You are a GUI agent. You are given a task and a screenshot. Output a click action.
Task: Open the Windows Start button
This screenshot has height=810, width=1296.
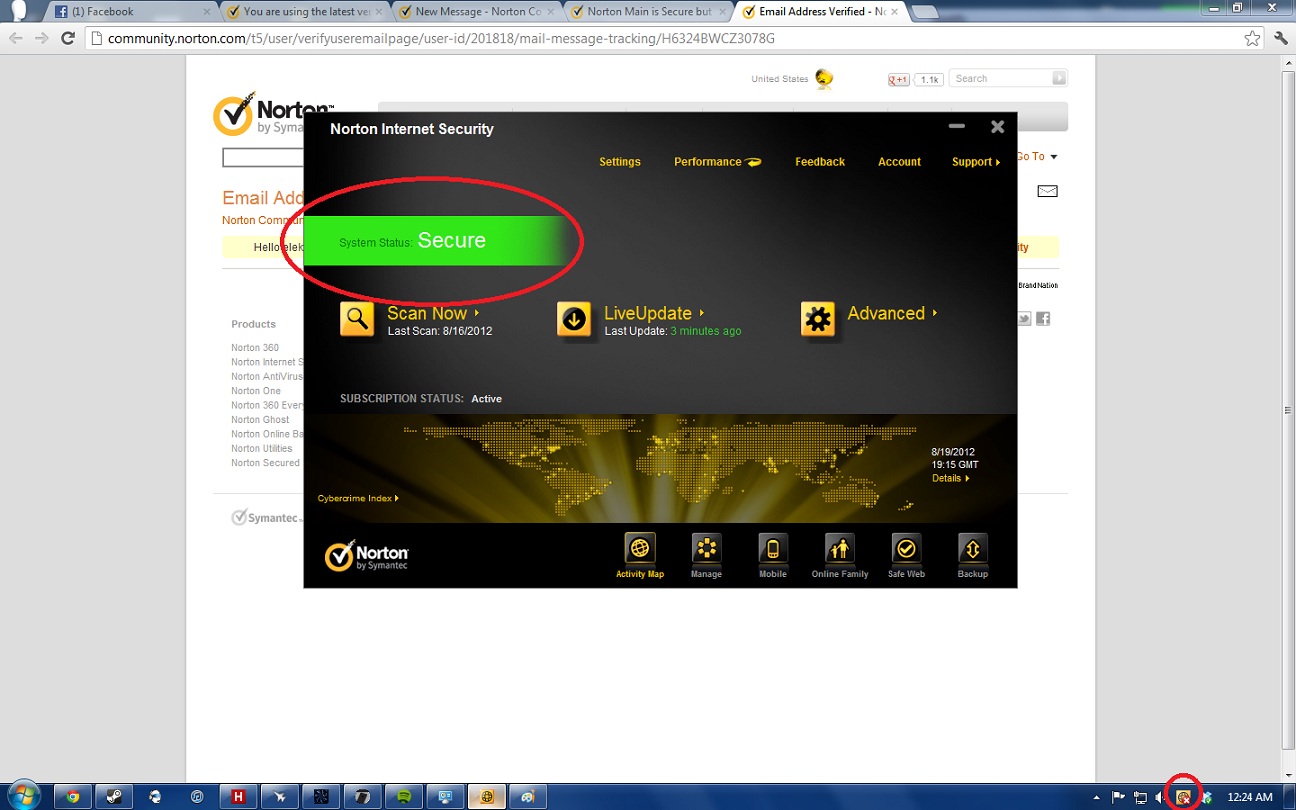coord(22,796)
